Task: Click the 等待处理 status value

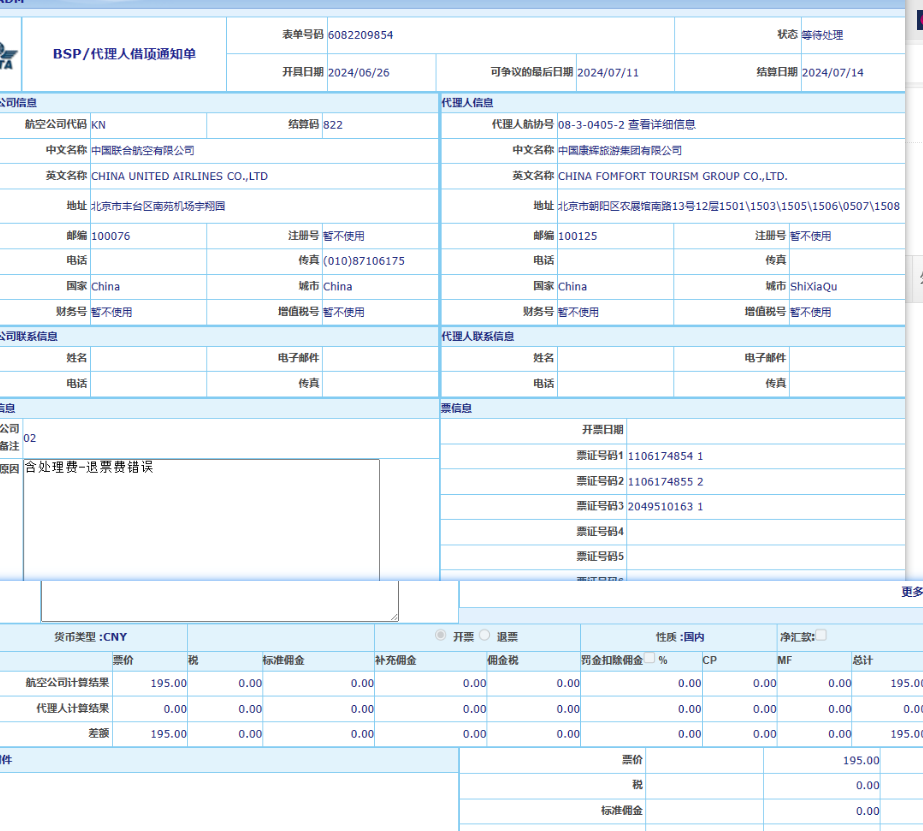Action: (822, 35)
